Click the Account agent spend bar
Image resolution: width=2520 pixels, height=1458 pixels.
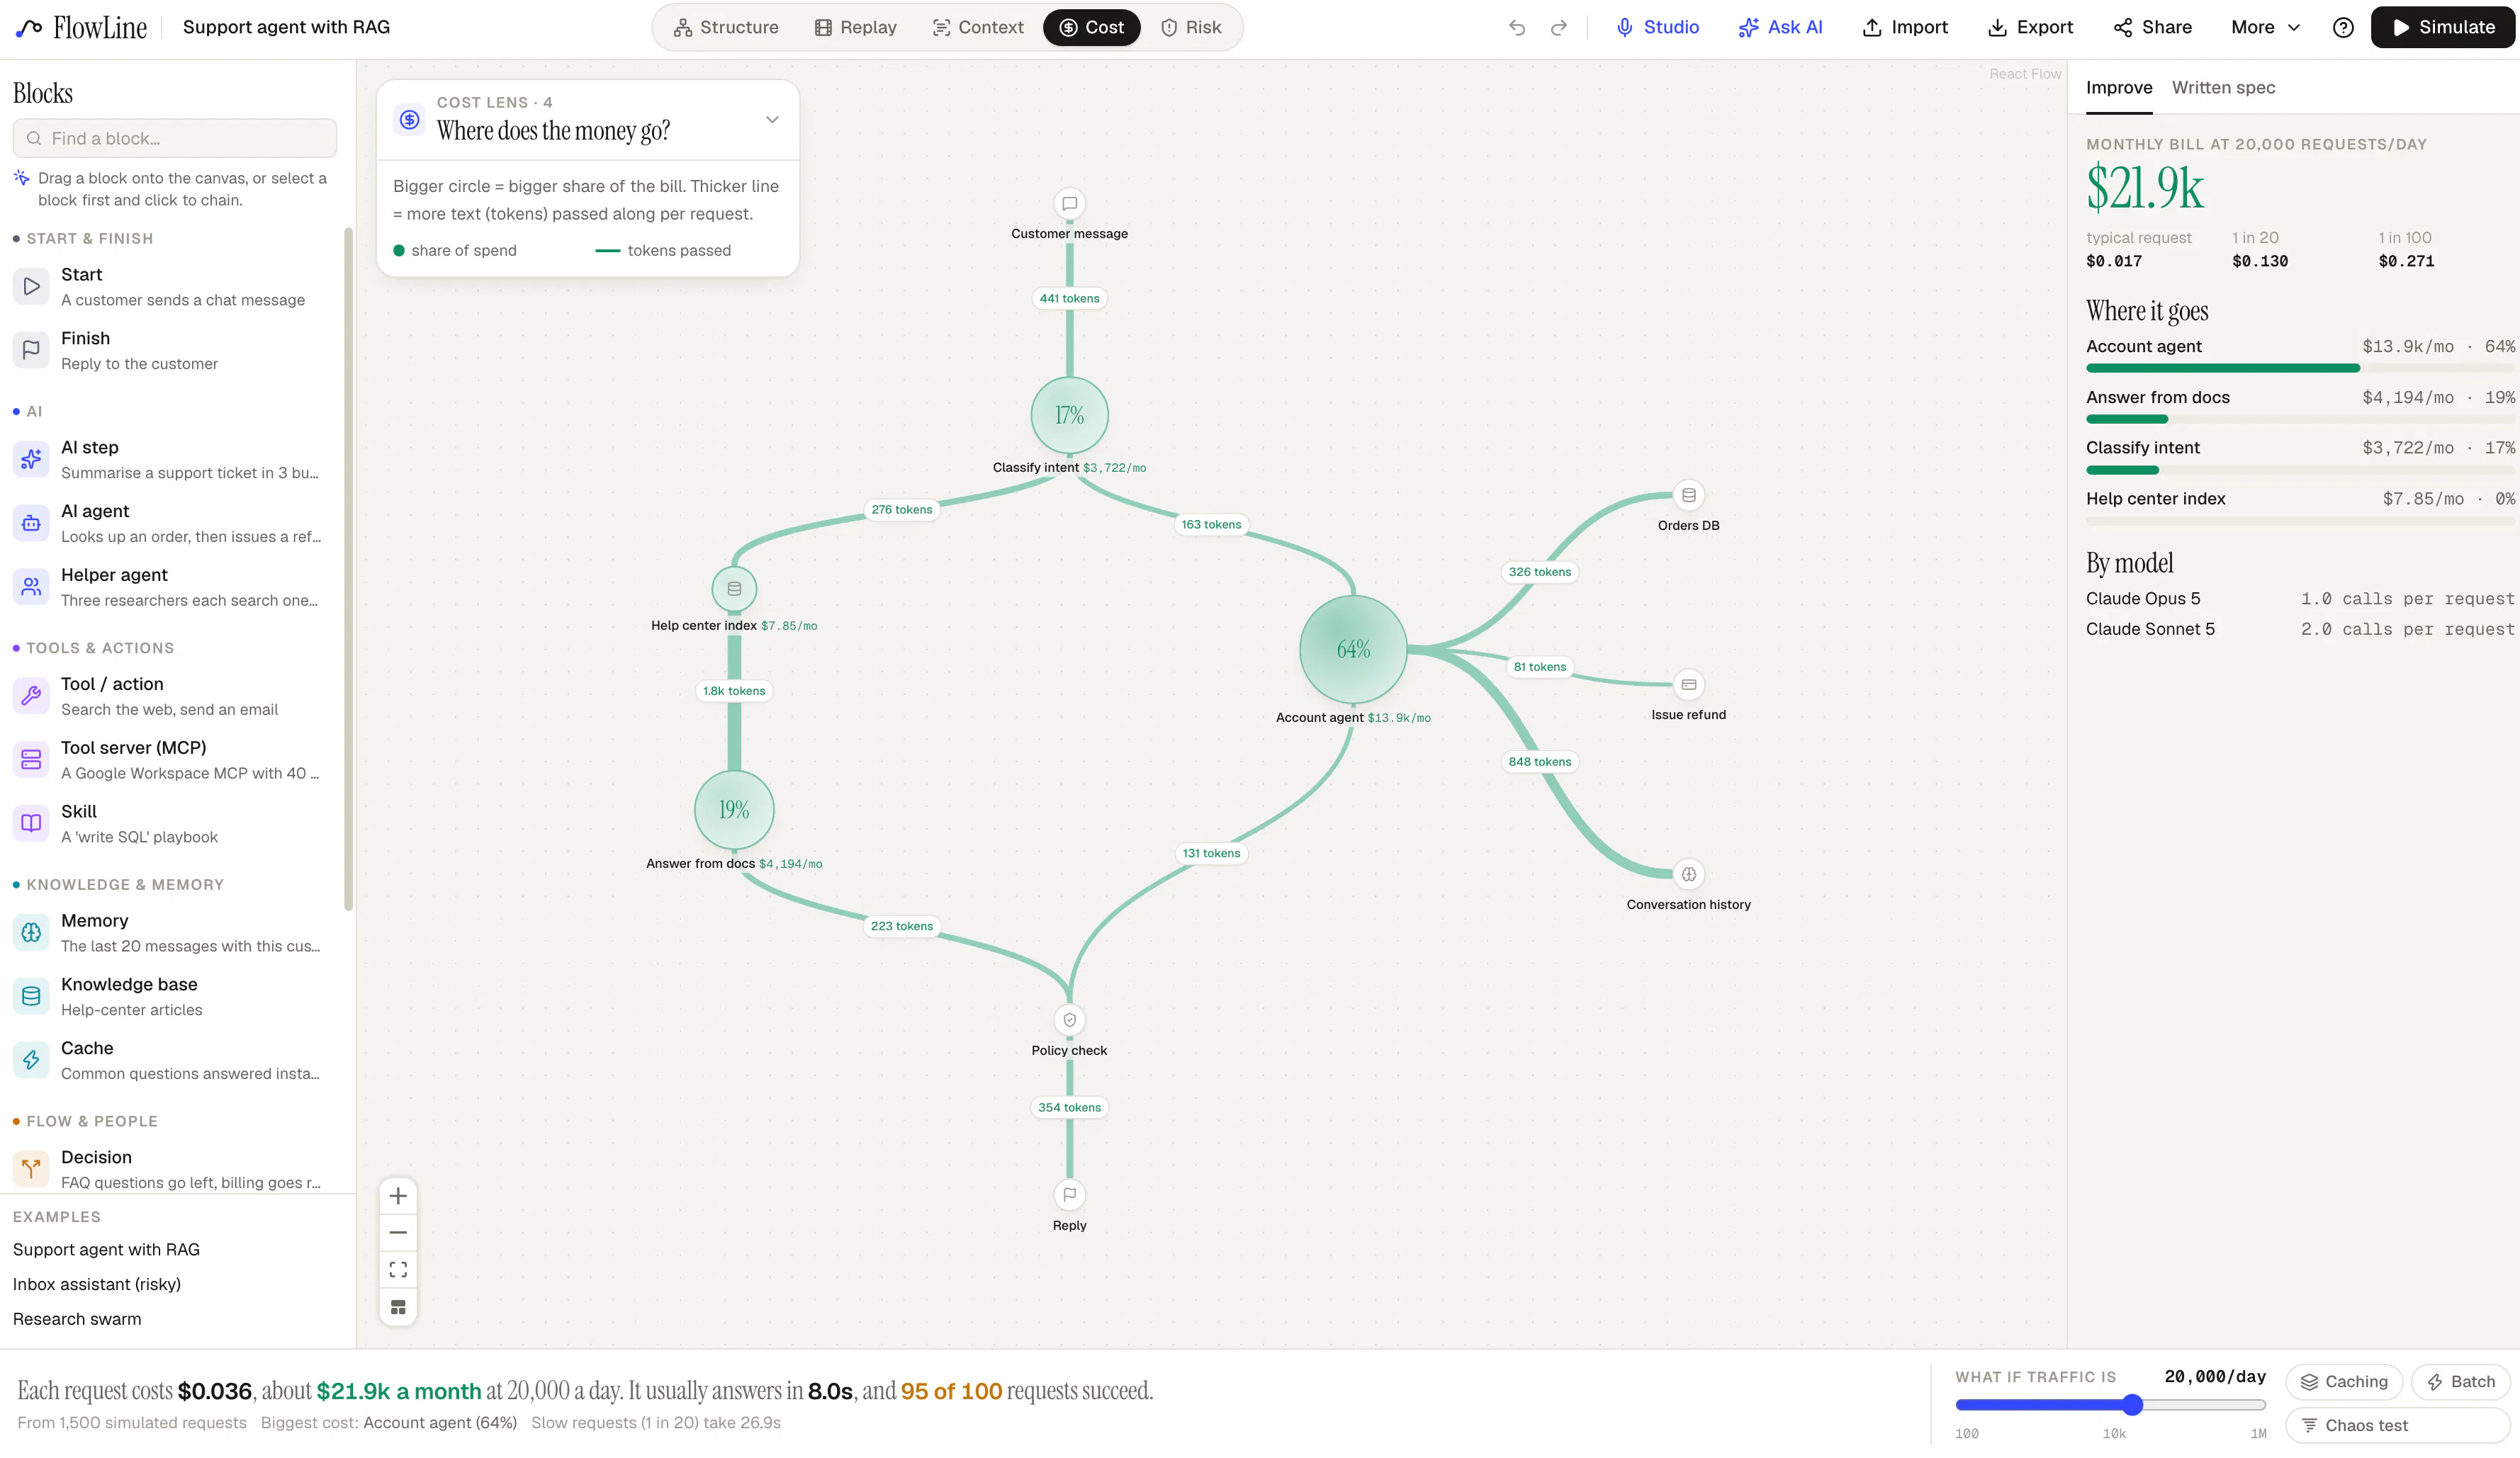[2300, 368]
